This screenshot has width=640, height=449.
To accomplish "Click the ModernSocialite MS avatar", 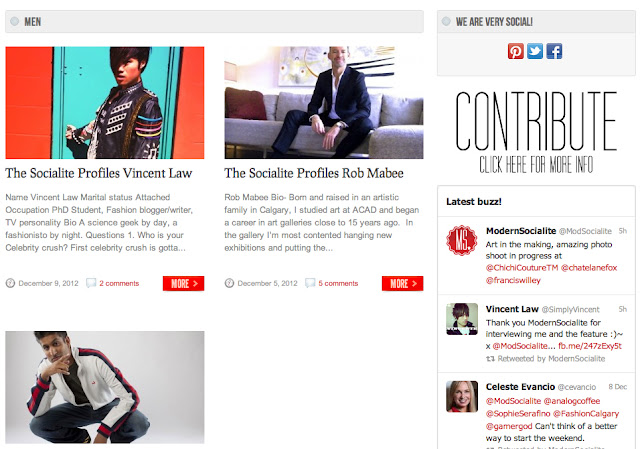I will [x=462, y=240].
